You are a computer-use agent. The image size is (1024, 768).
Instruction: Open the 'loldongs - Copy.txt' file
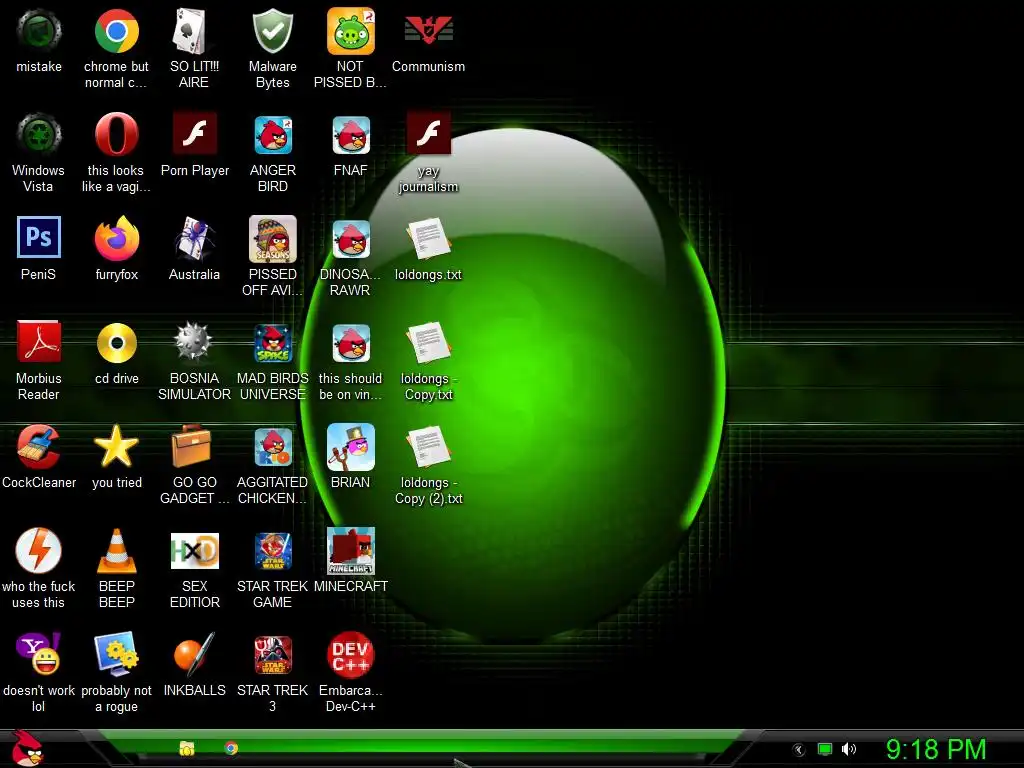coord(428,343)
